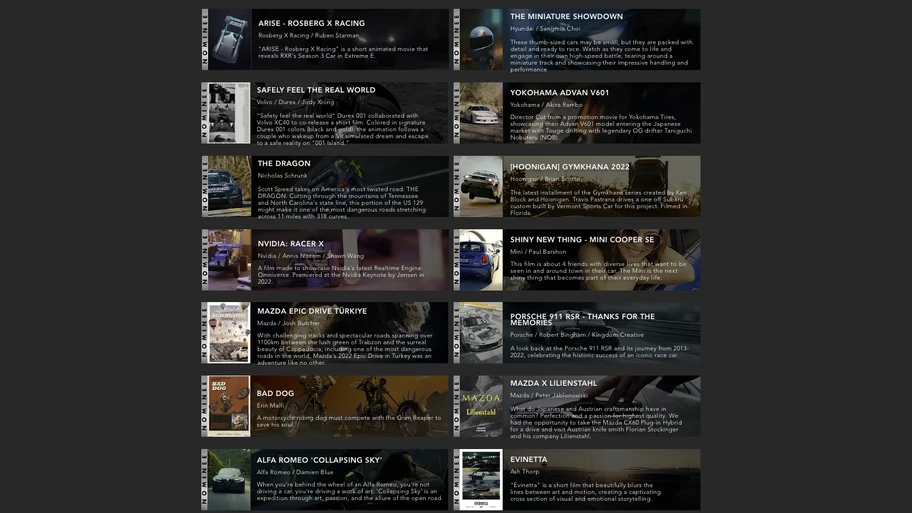
Task: Click the ARISE description about Extreme E
Action: click(343, 53)
